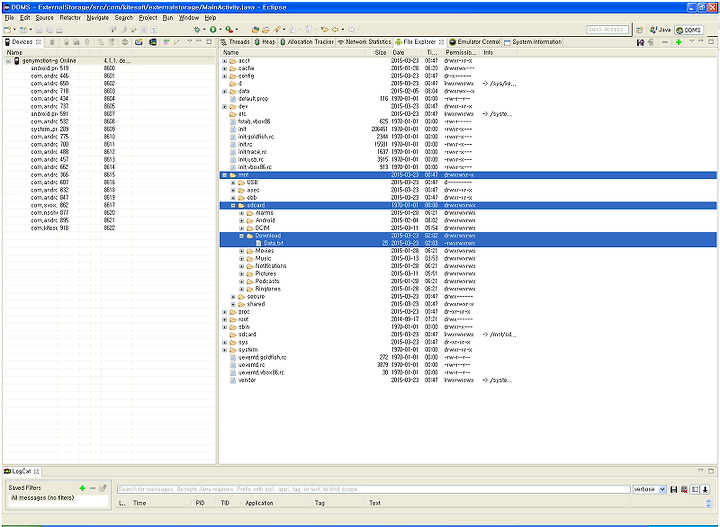This screenshot has height=527, width=720.
Task: Switch to the Emulator Control tab
Action: [475, 42]
